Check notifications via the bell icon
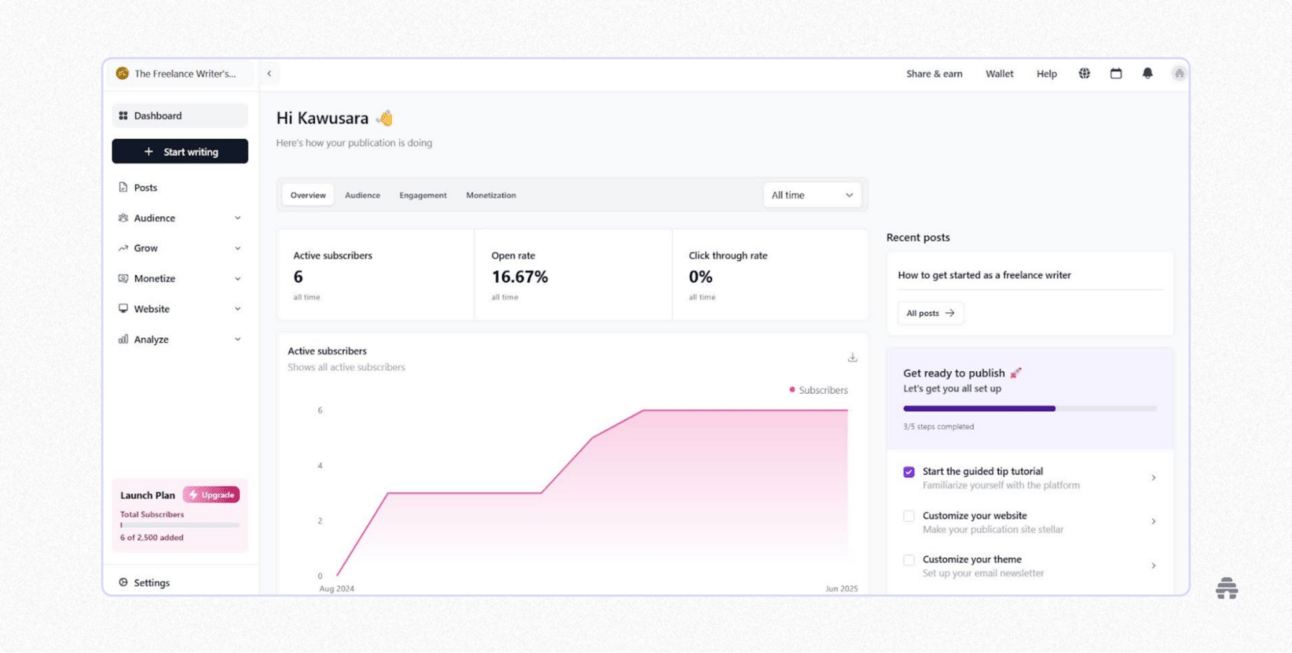Viewport: 1292px width, 653px height. (x=1148, y=73)
